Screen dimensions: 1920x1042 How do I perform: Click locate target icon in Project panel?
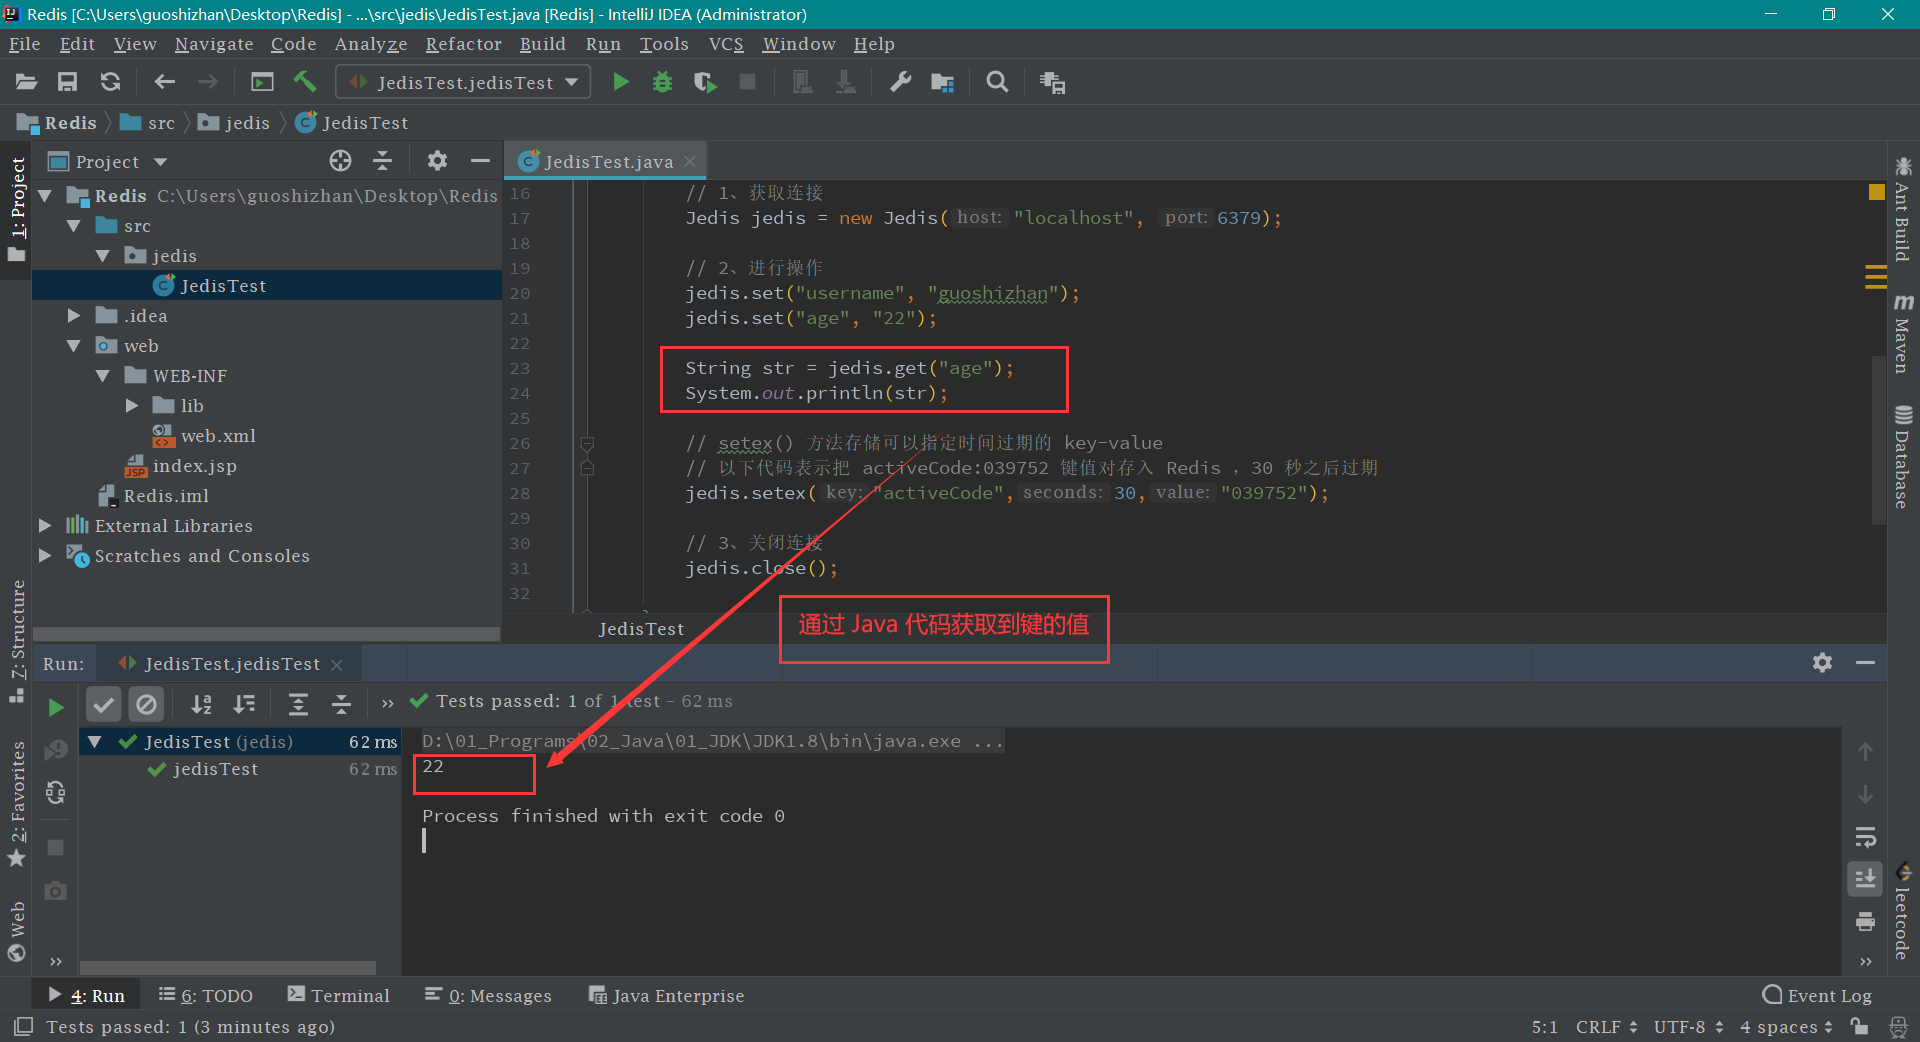pyautogui.click(x=340, y=161)
